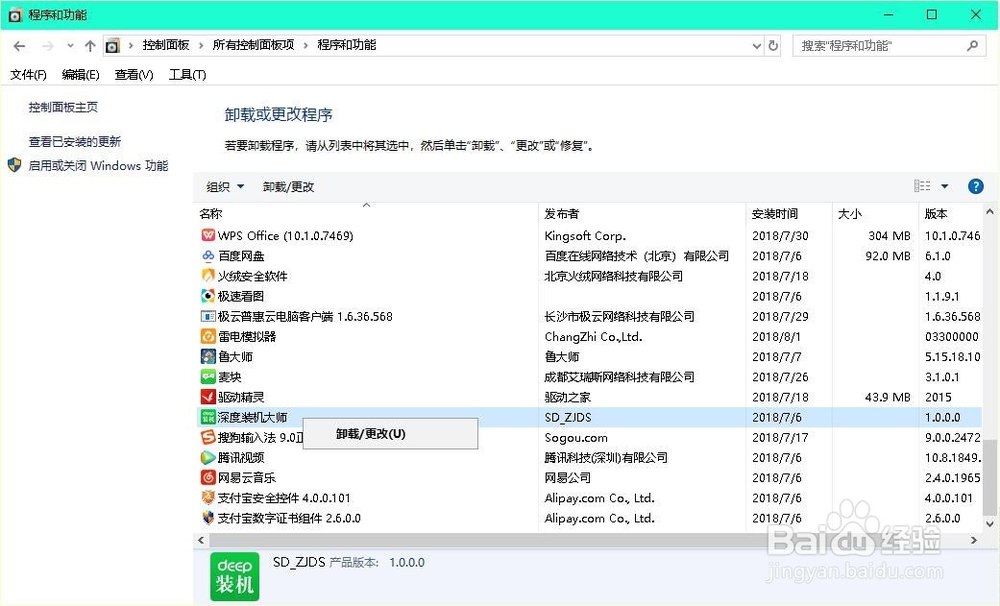Image resolution: width=1000 pixels, height=606 pixels.
Task: Open the Help question mark icon
Action: click(974, 186)
